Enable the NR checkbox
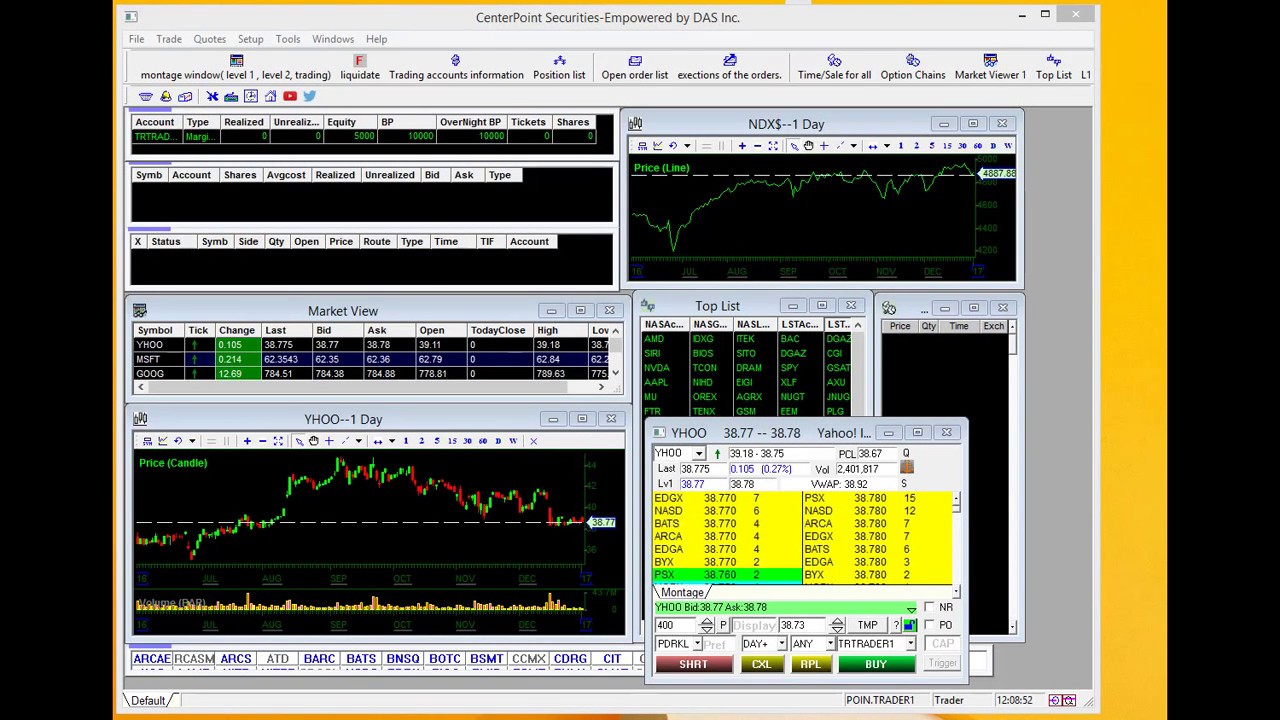The width and height of the screenshot is (1280, 720). [929, 607]
